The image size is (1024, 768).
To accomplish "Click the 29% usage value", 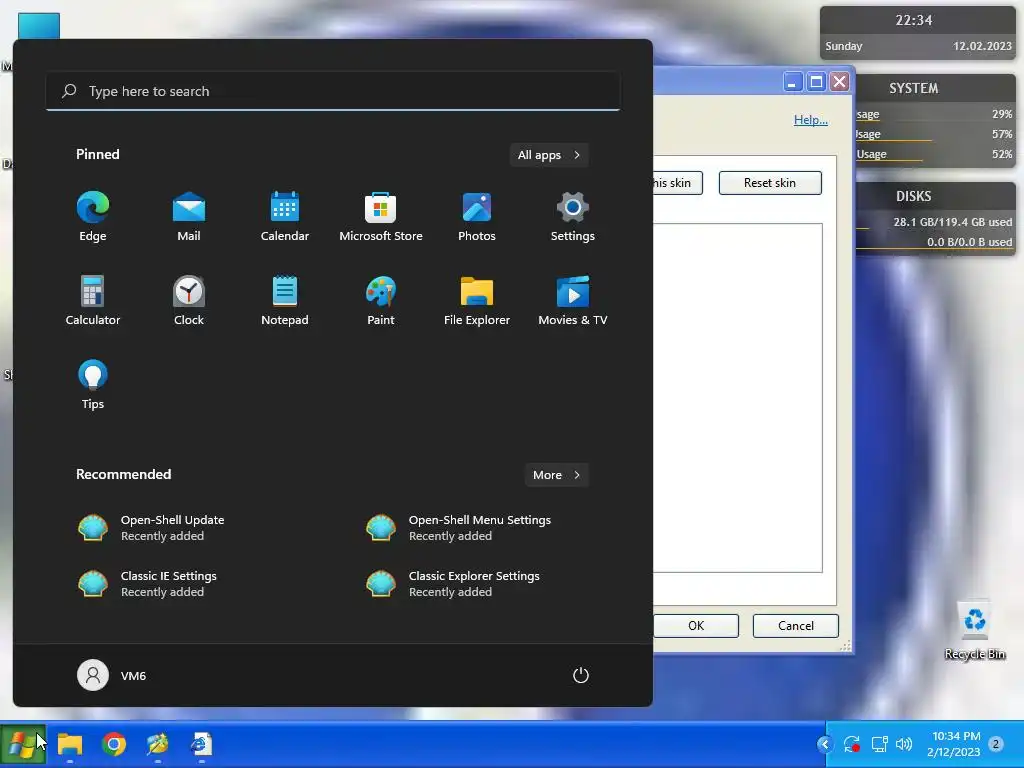I will [1002, 114].
